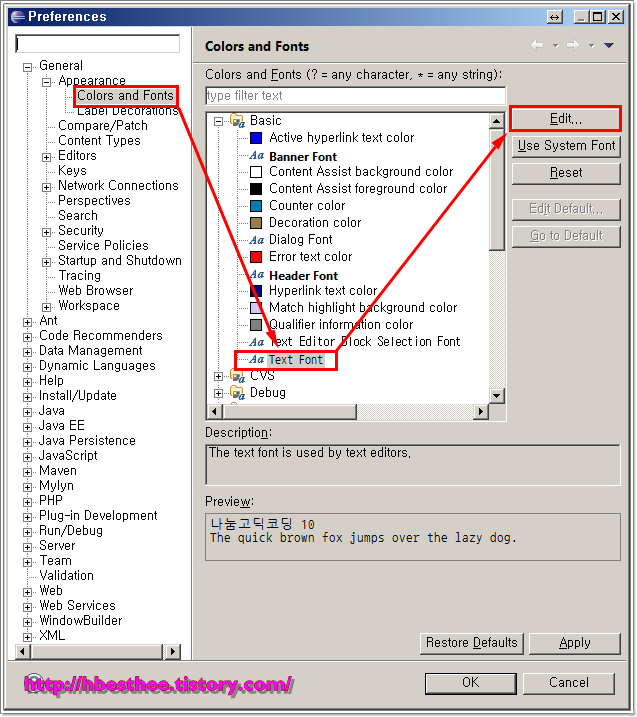Select Label Decorations in tree

(127, 111)
